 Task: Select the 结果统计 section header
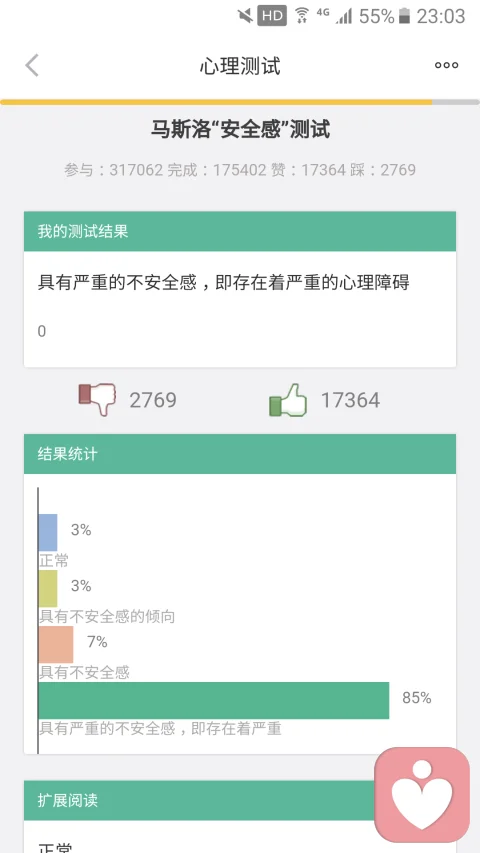coord(240,454)
